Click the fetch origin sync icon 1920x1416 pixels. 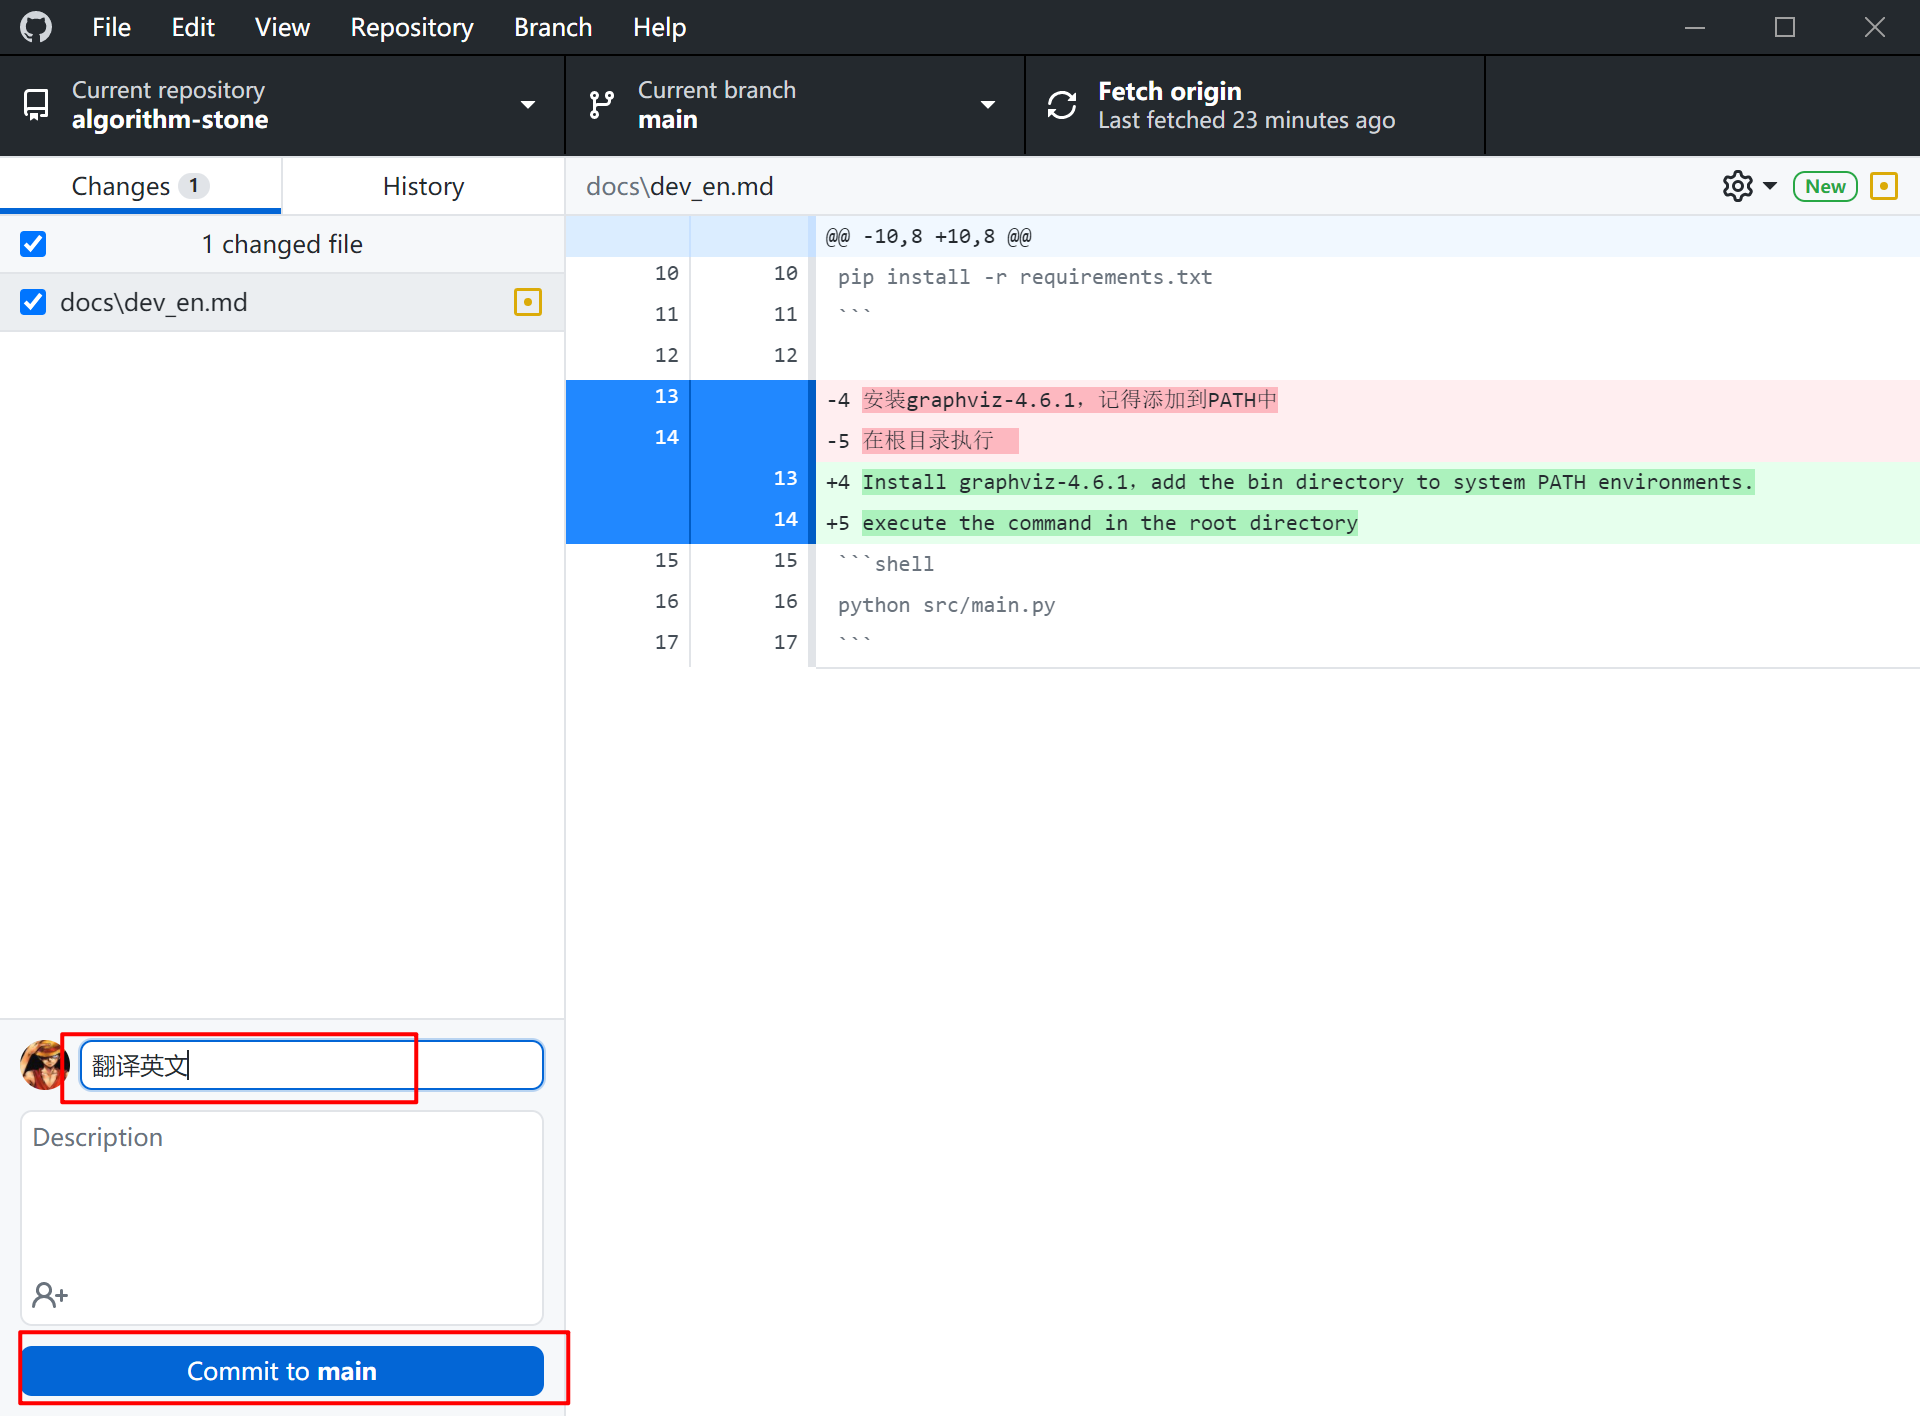pos(1062,105)
